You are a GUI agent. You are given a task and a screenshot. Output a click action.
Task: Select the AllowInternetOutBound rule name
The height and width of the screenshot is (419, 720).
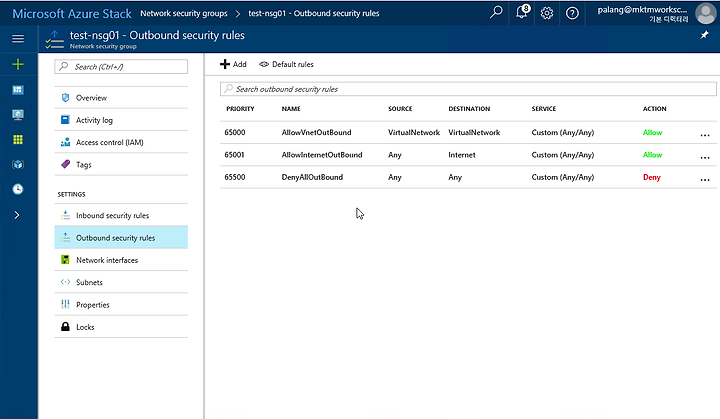coord(322,155)
